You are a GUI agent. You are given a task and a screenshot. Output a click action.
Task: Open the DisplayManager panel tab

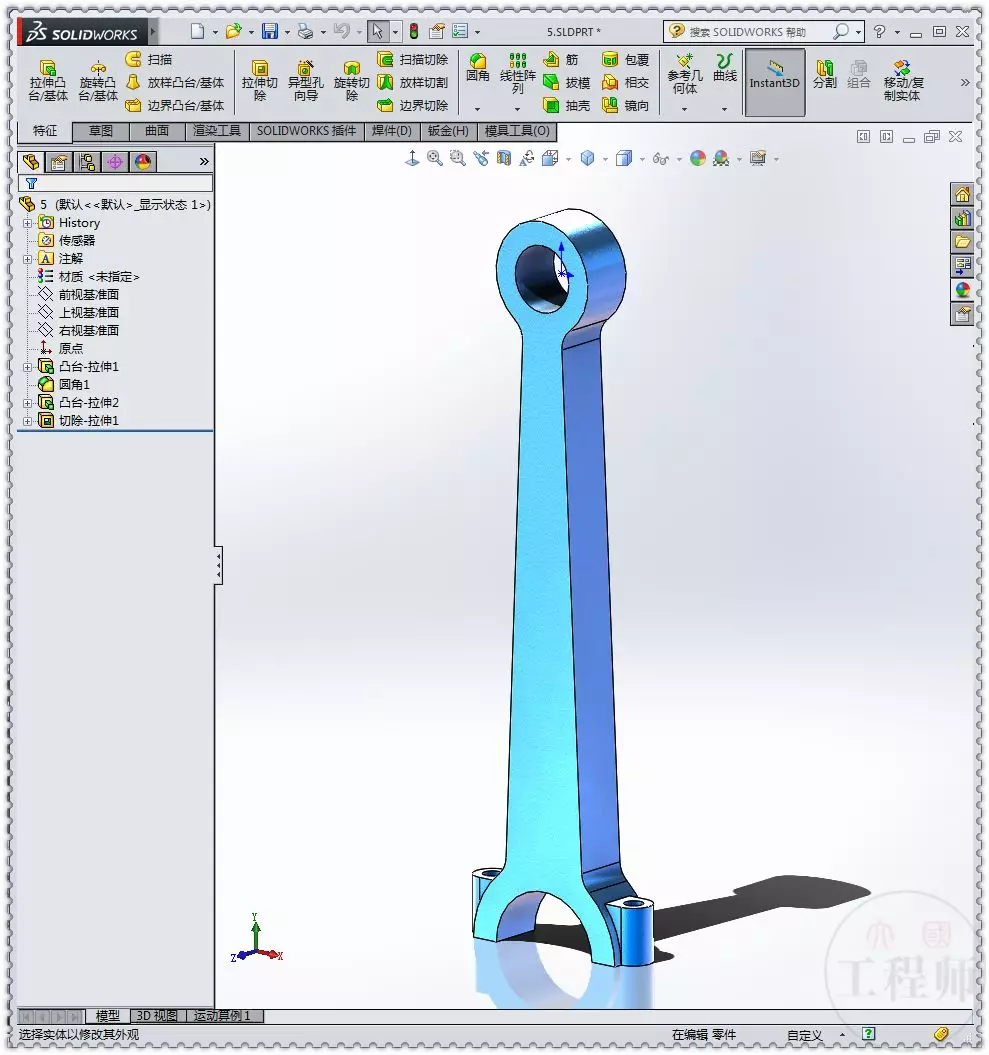143,161
